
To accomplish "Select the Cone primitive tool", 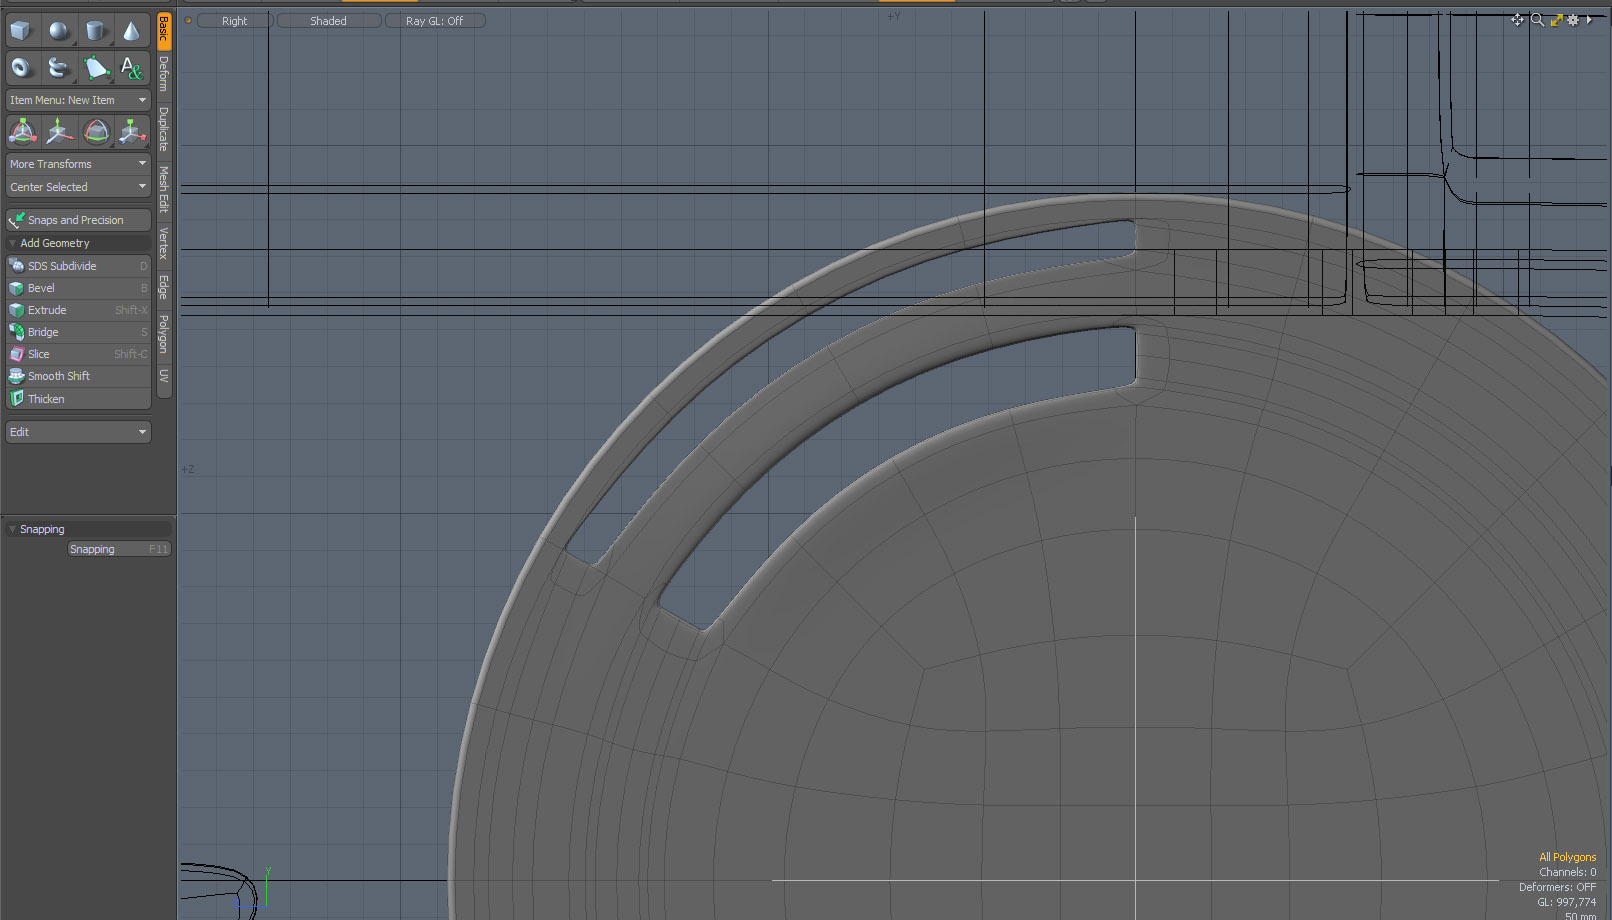I will point(132,31).
